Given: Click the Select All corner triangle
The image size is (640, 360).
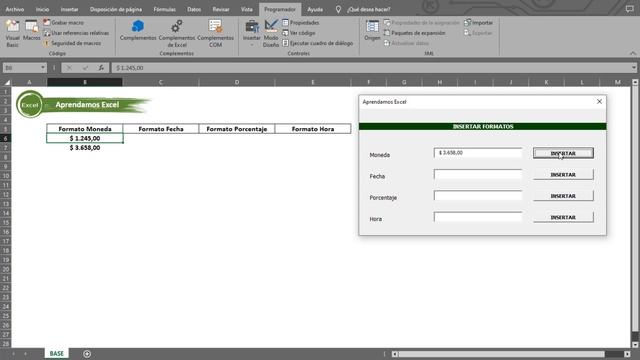Looking at the screenshot, I should click(x=6, y=82).
